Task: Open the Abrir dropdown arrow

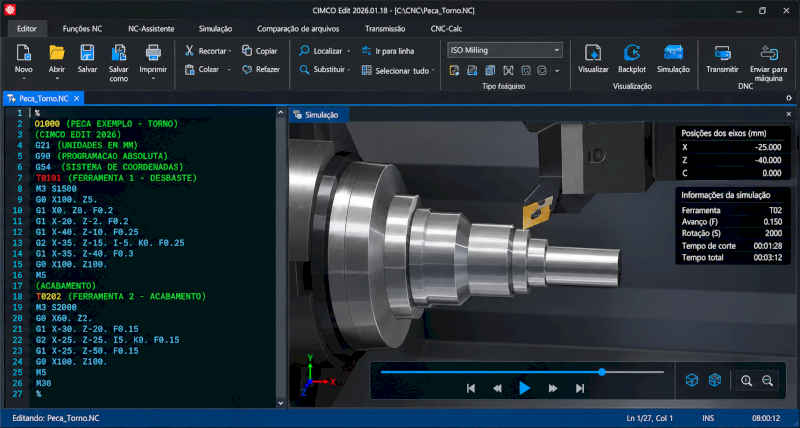Action: (x=57, y=79)
